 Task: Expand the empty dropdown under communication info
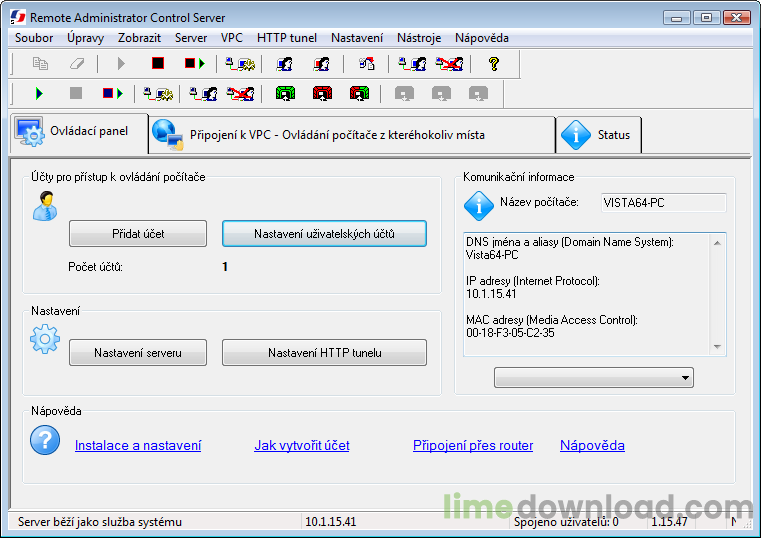594,378
